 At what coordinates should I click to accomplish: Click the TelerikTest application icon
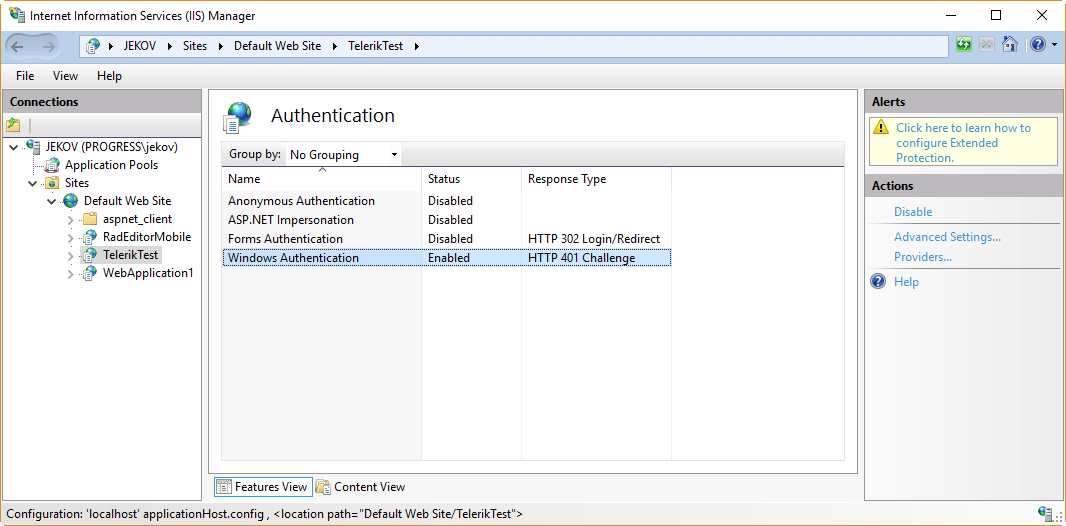point(90,256)
